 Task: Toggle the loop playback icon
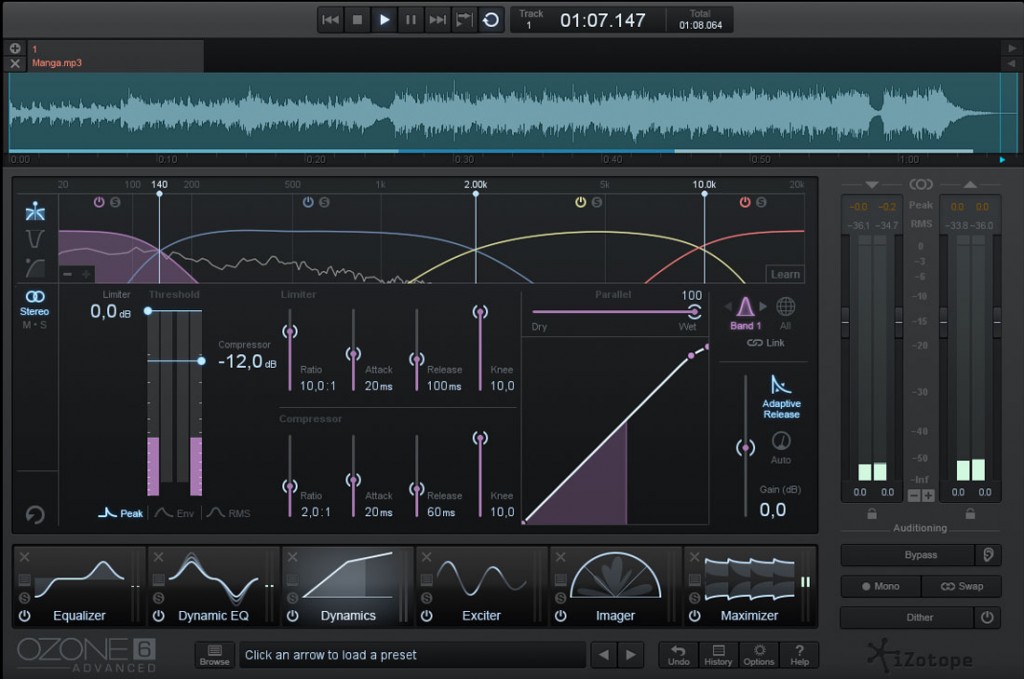click(490, 20)
